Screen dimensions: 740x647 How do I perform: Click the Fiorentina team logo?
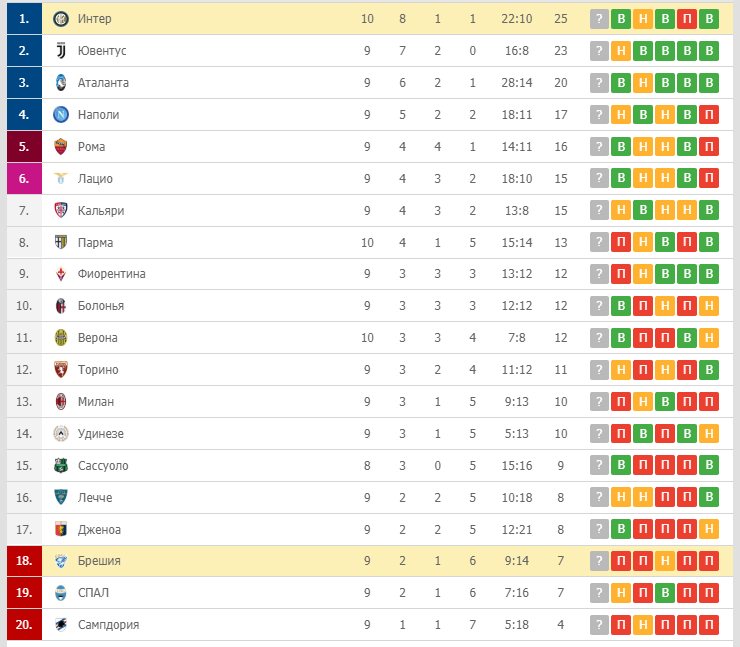(x=60, y=274)
